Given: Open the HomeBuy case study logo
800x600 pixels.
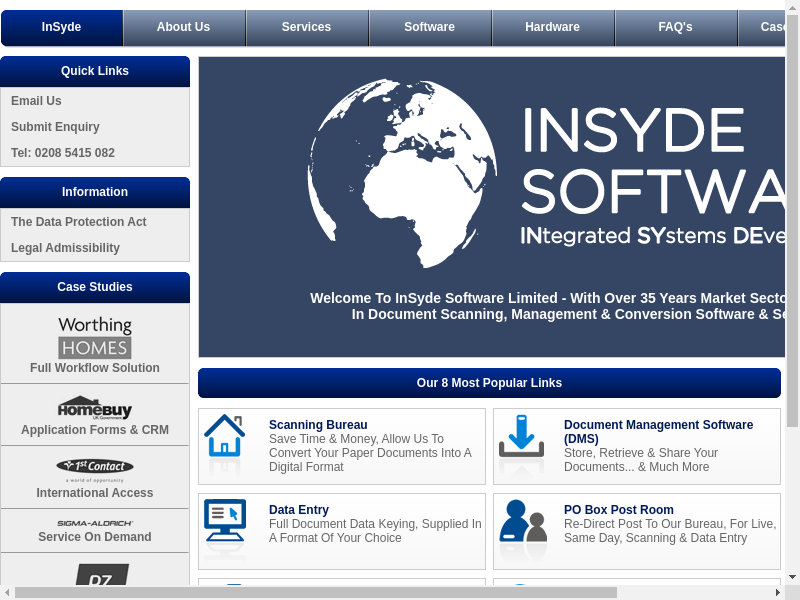Looking at the screenshot, I should 95,408.
